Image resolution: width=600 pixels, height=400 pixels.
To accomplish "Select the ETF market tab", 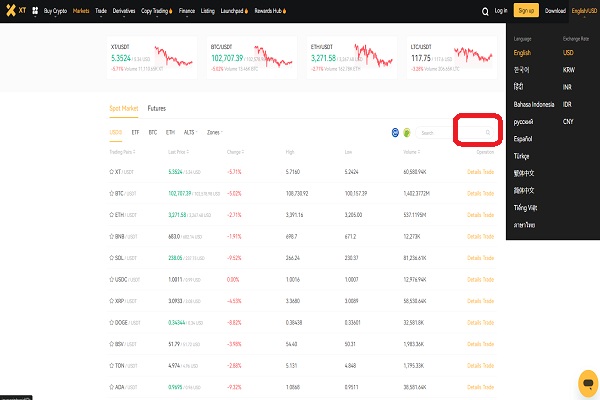I will click(x=135, y=132).
